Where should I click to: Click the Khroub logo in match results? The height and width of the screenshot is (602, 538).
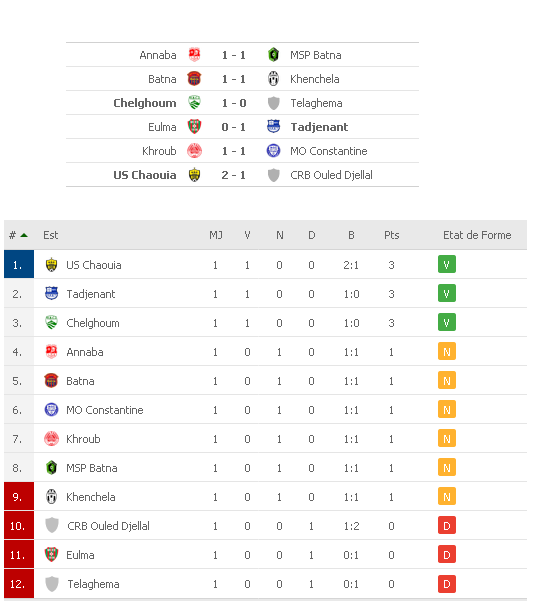(194, 151)
